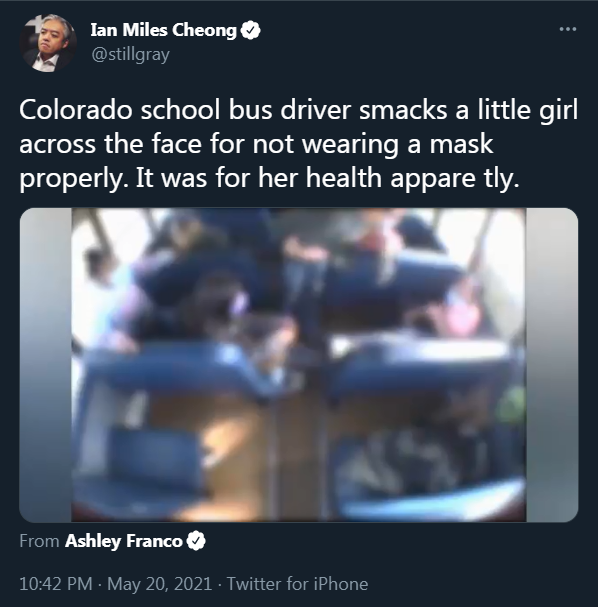Click verified checkmark next to Ashley Franco
The image size is (600, 607).
point(196,541)
